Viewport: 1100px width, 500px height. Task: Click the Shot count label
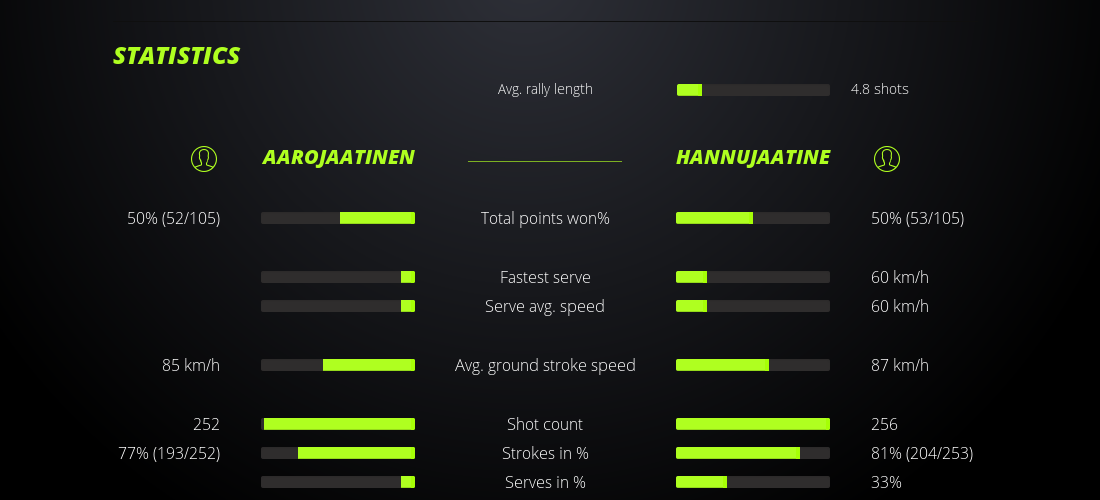pyautogui.click(x=545, y=424)
